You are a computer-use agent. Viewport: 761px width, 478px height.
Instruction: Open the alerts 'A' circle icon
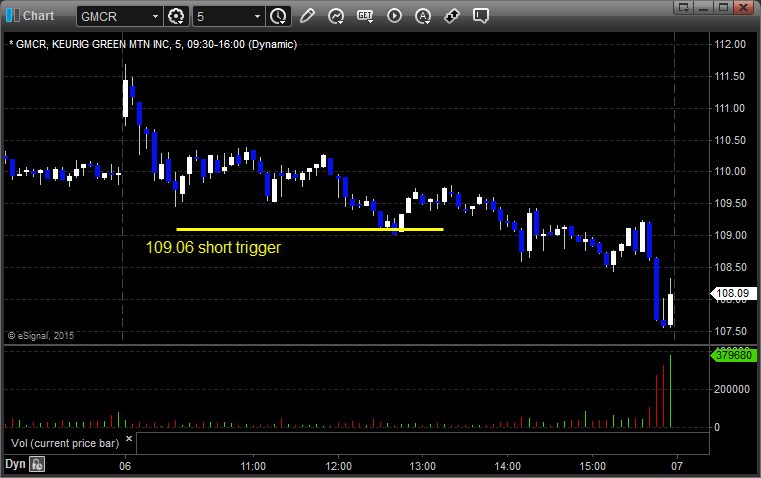tap(423, 16)
